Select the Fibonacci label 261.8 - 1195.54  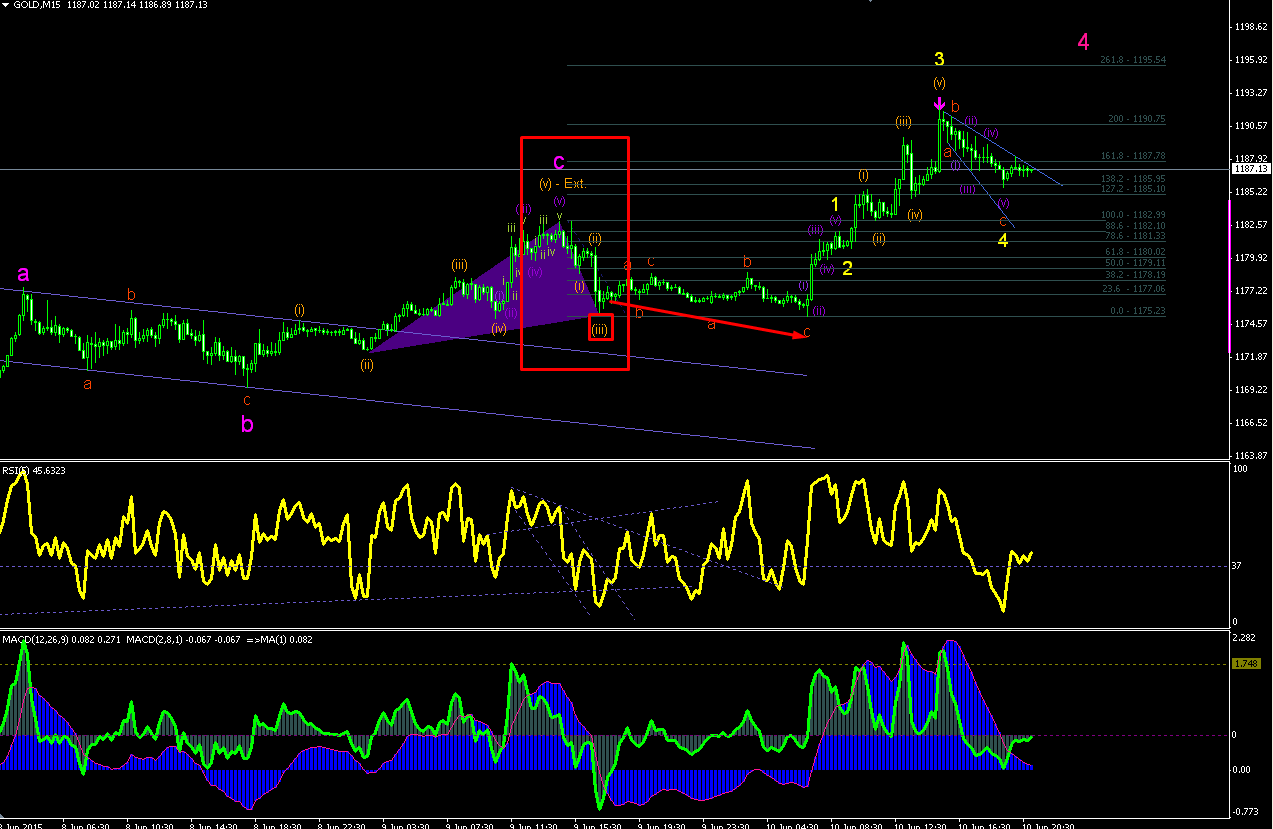click(1133, 60)
